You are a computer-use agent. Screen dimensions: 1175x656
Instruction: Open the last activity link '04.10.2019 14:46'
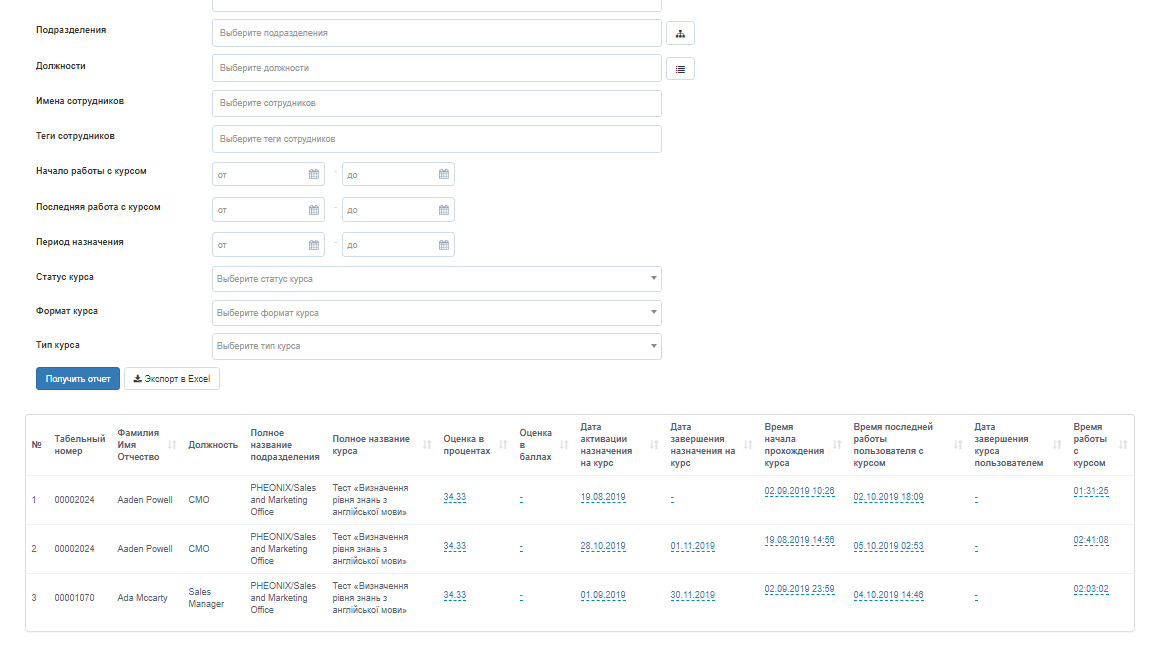click(888, 595)
